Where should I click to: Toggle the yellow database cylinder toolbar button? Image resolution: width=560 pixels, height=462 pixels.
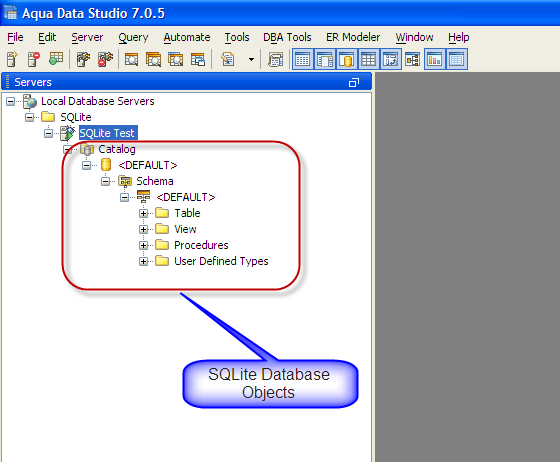pos(346,59)
